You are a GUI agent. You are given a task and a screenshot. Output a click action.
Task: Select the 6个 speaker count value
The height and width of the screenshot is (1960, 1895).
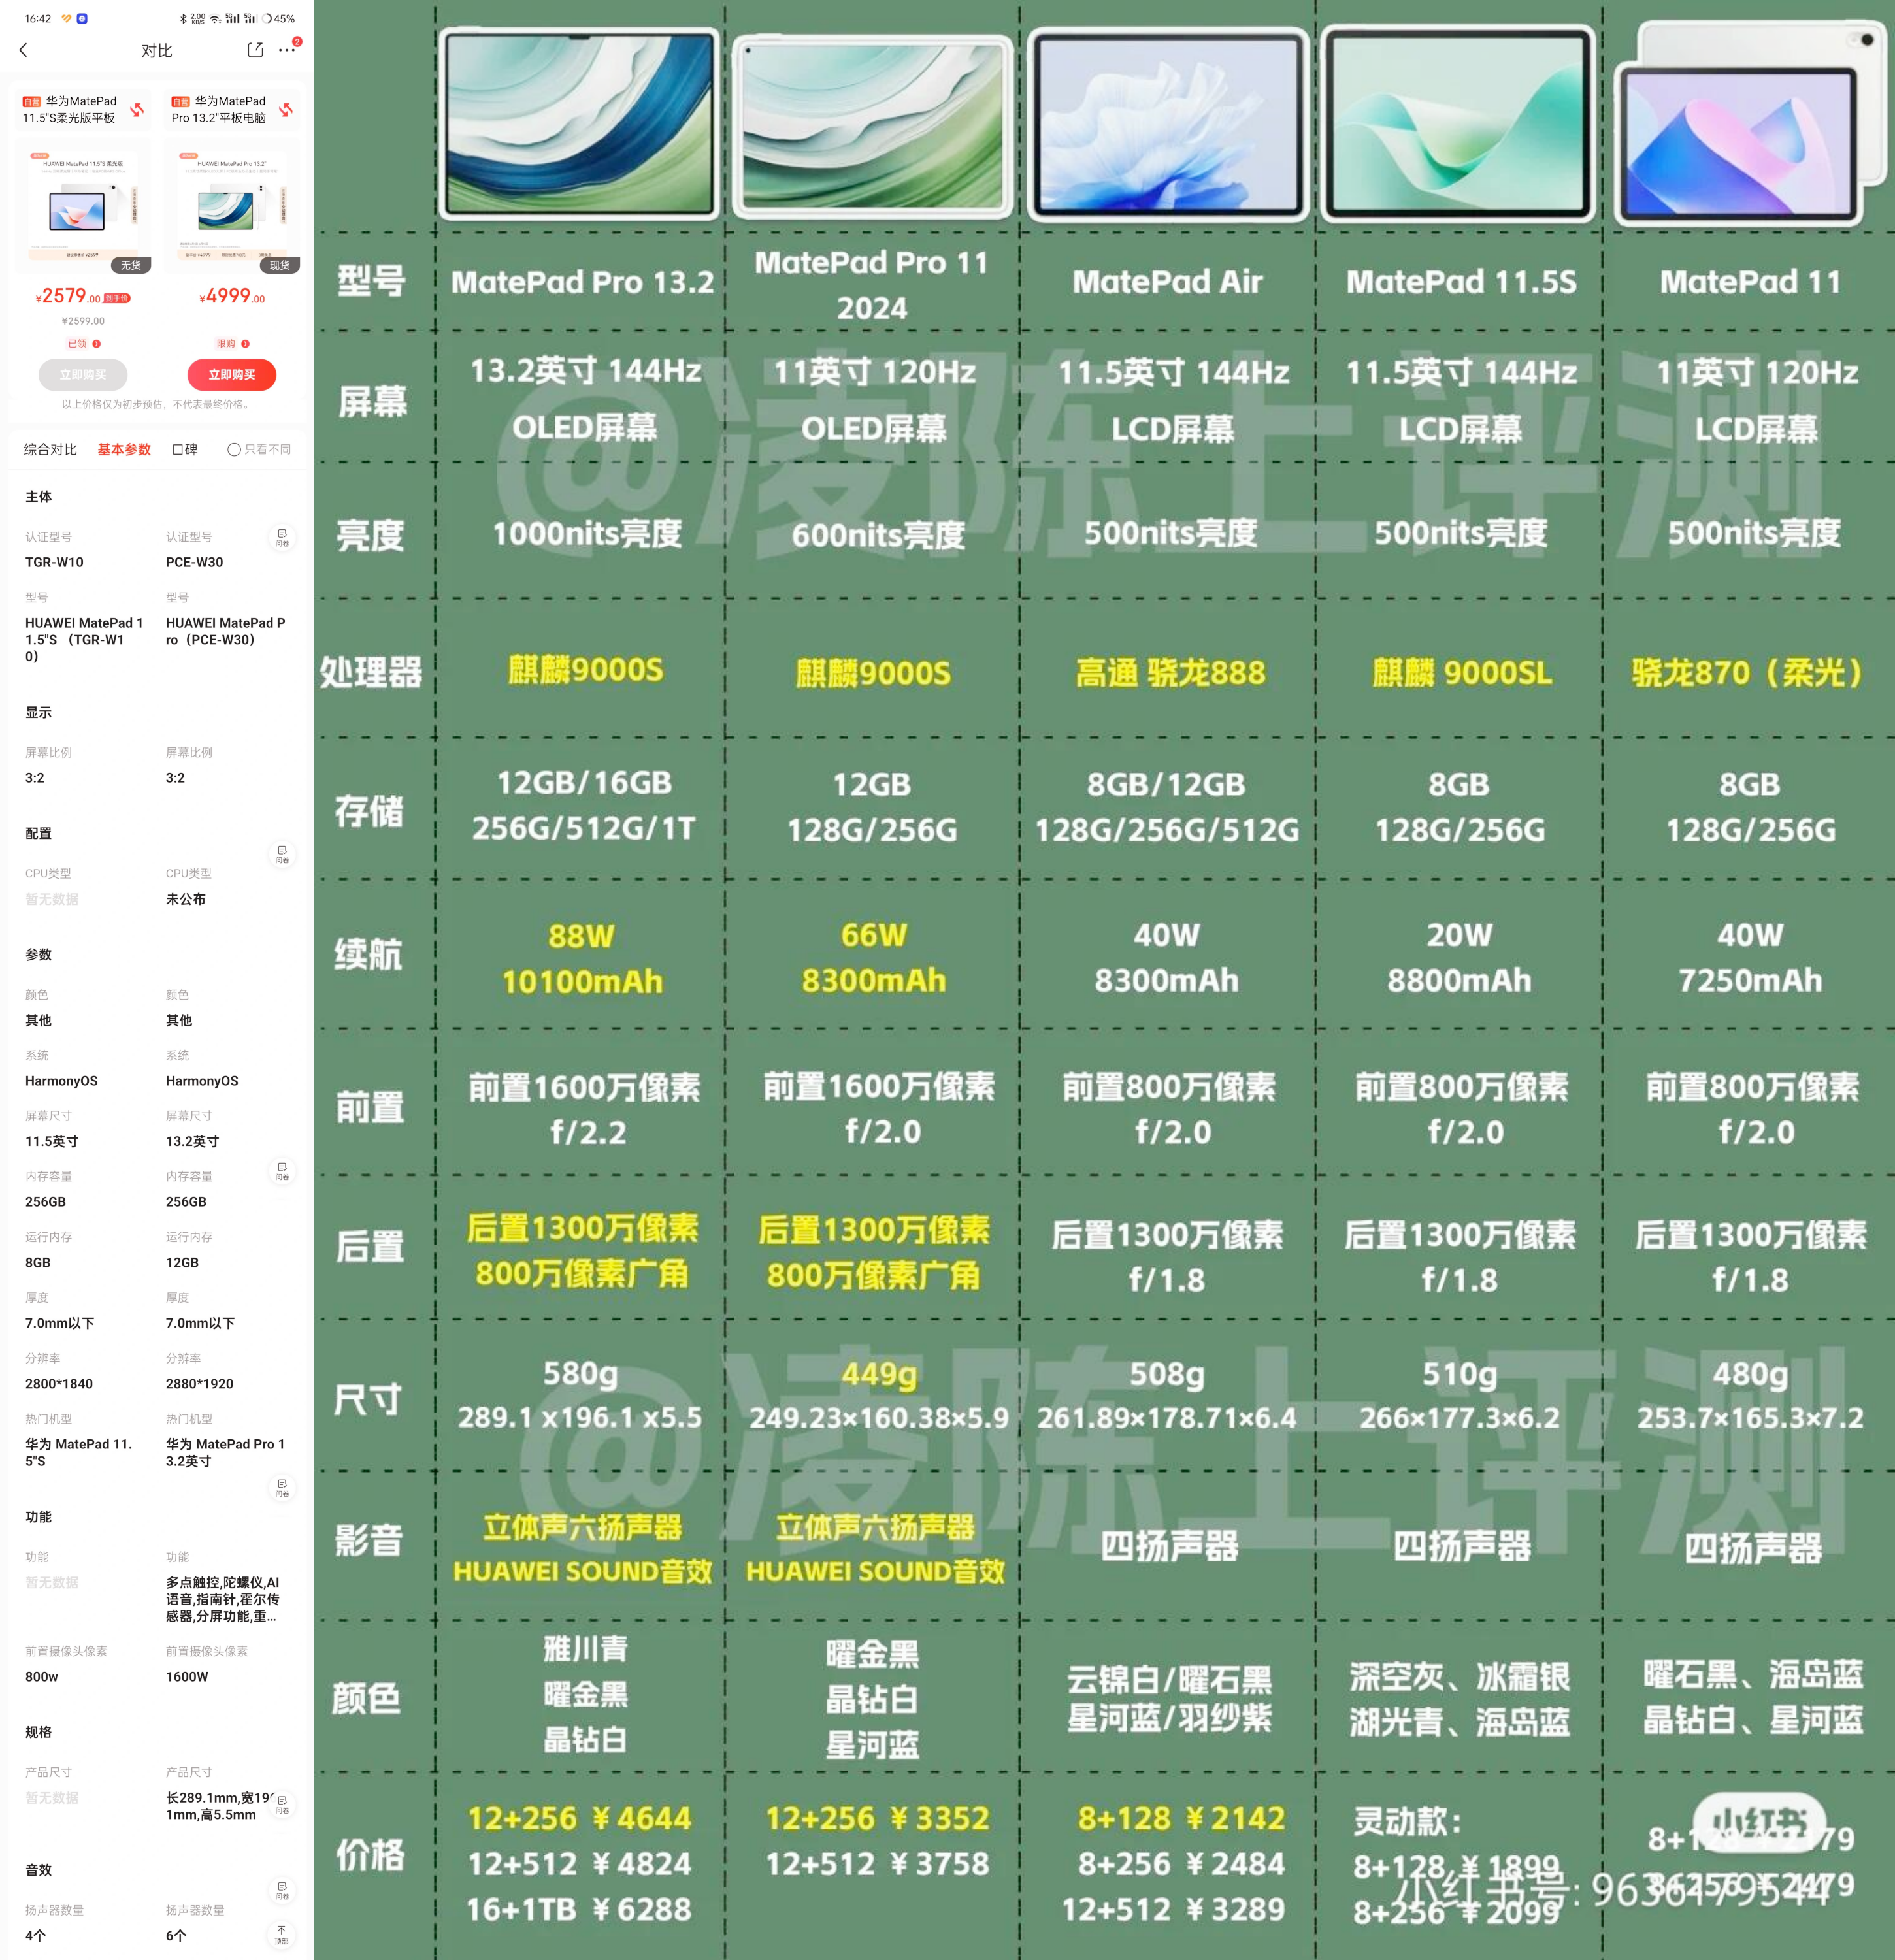176,1935
